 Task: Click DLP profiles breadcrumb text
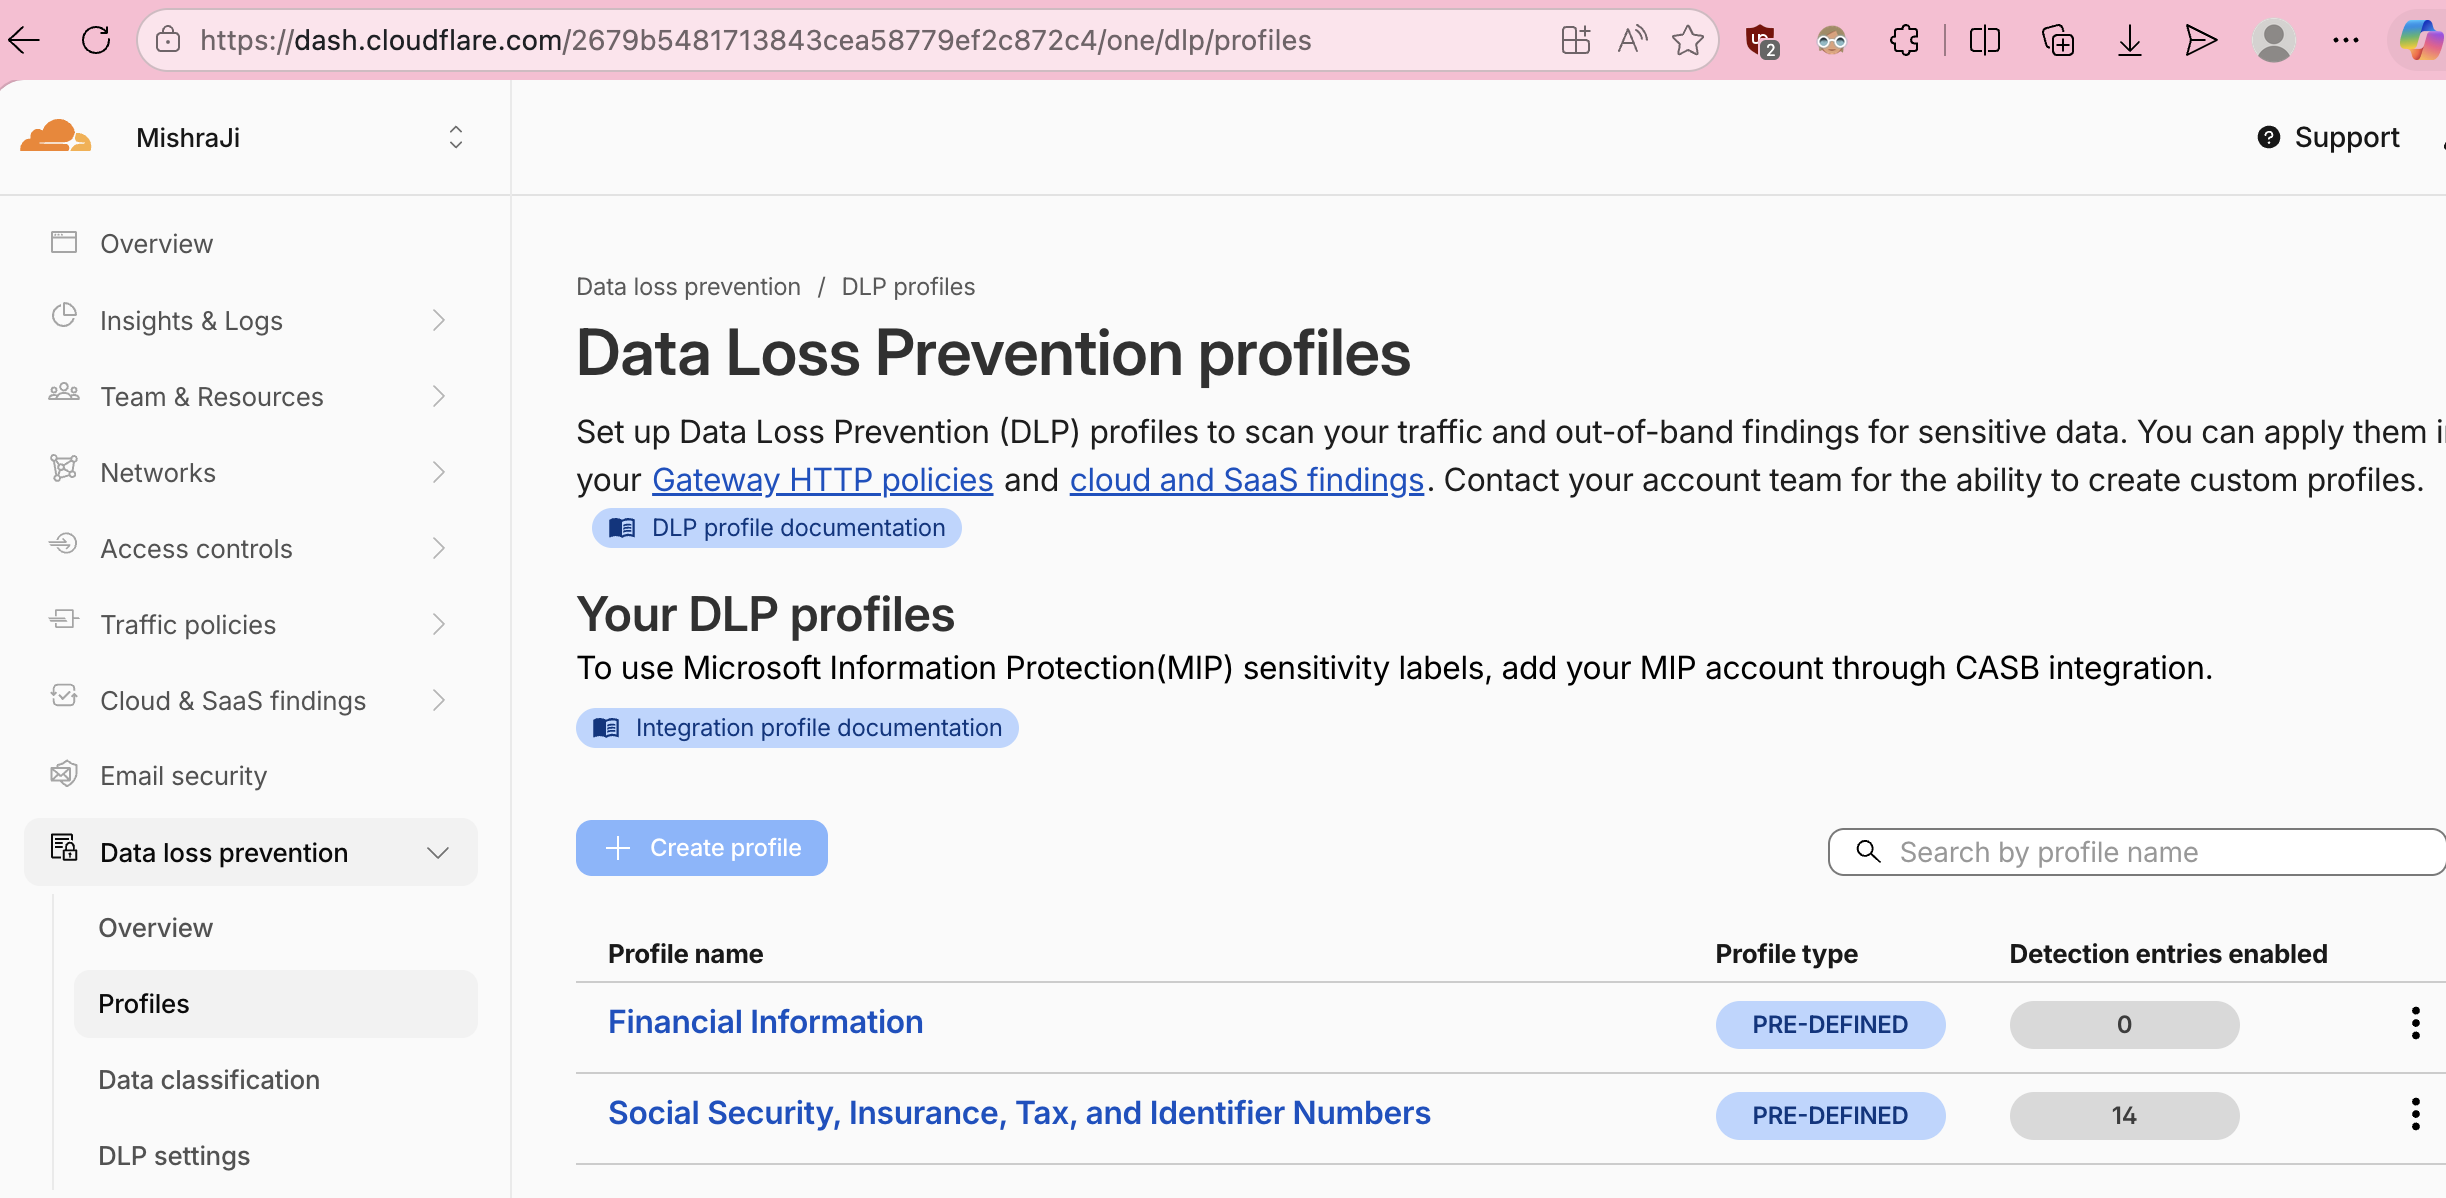908,287
